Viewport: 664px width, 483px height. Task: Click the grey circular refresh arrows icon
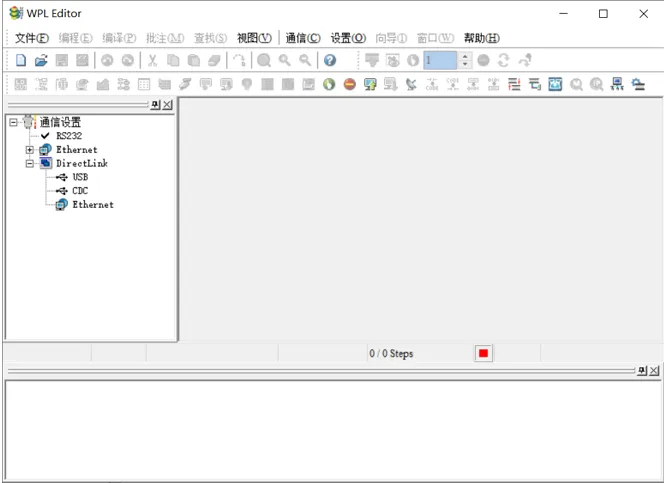point(504,61)
